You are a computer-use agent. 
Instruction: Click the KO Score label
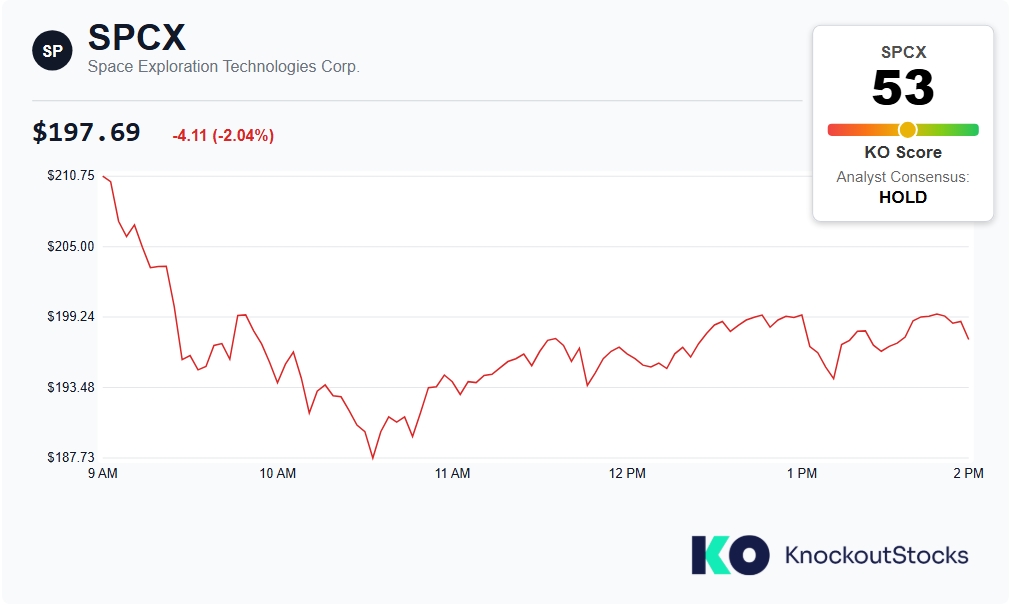(x=903, y=153)
